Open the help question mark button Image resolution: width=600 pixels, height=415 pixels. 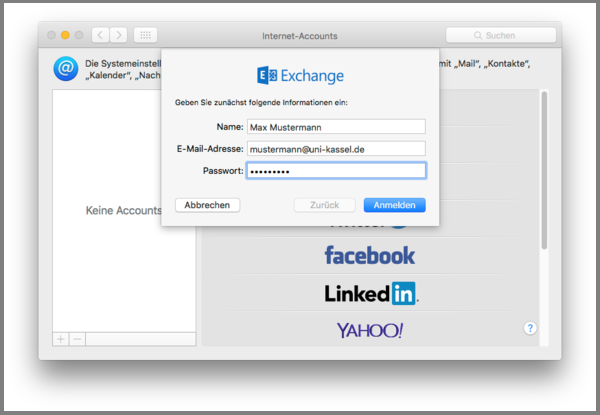point(530,327)
